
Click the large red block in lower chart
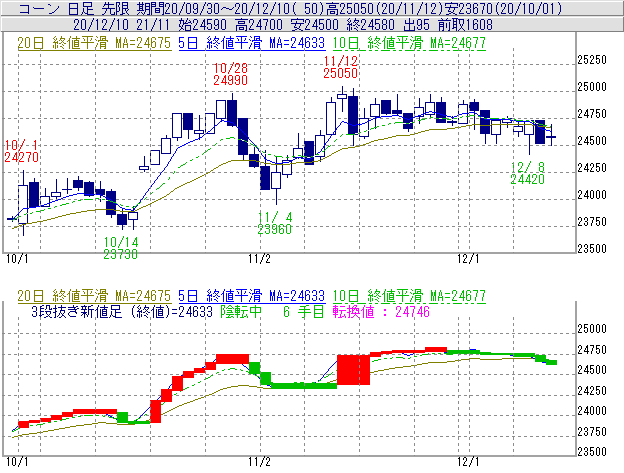tap(353, 370)
